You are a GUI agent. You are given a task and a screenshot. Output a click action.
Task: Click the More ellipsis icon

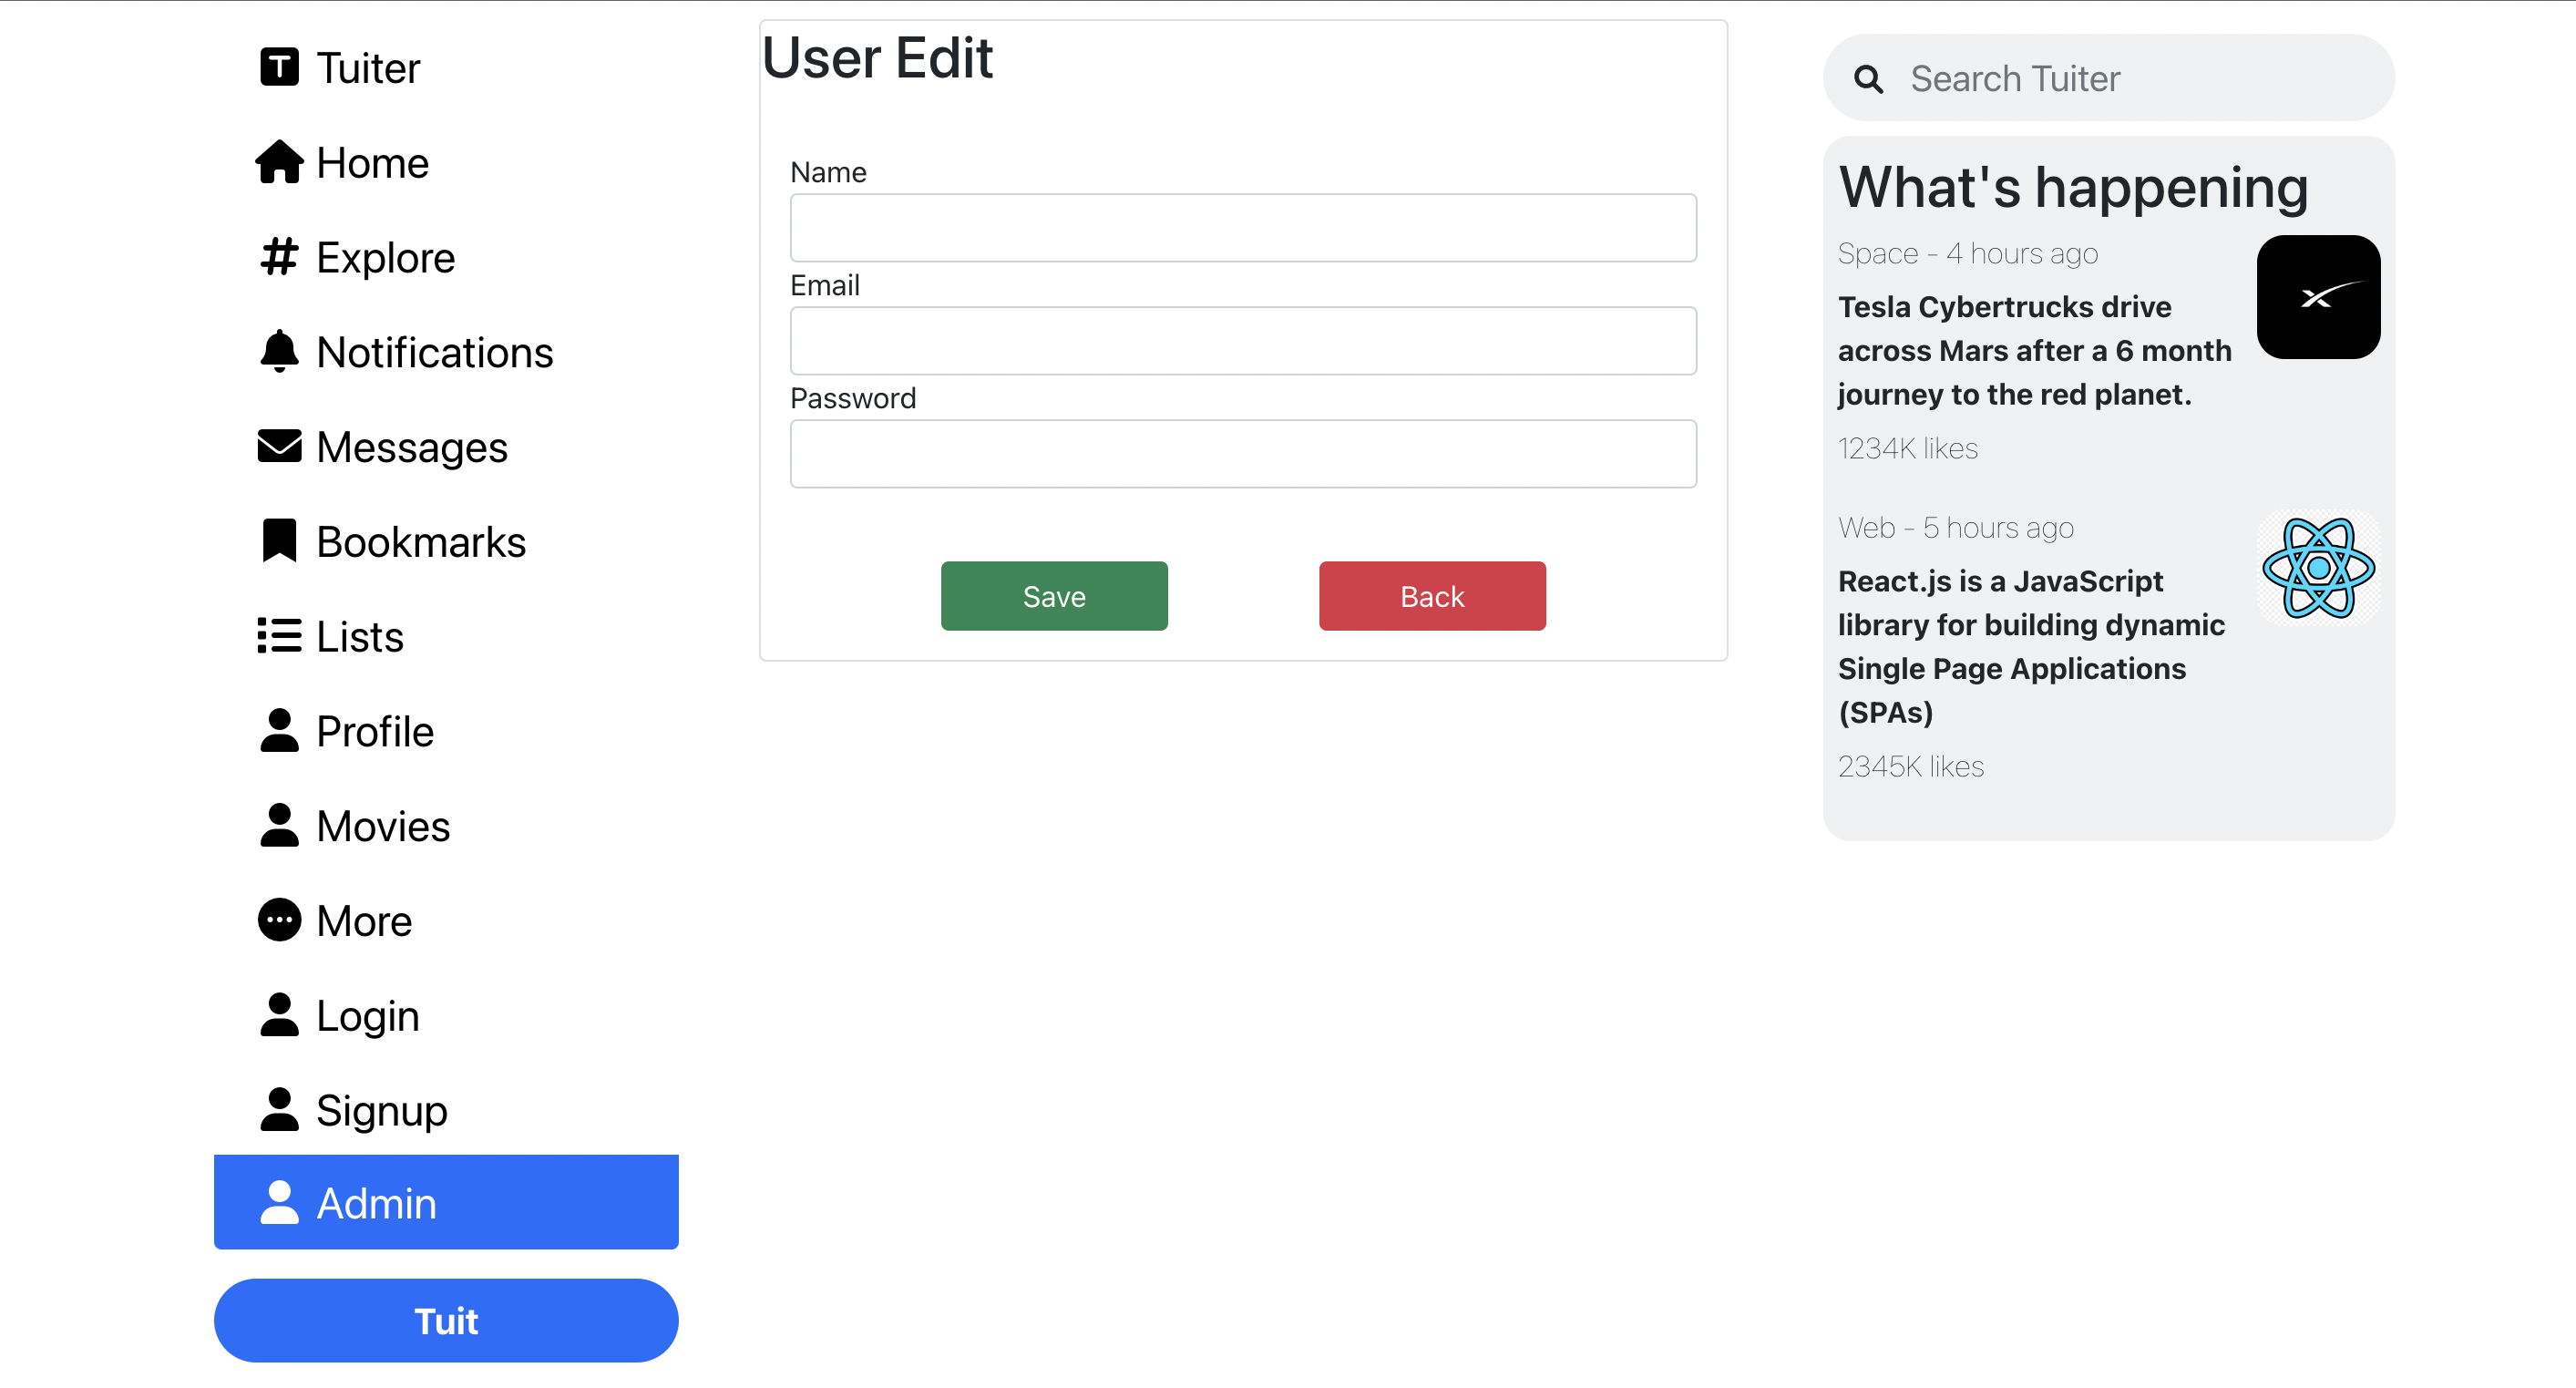(x=279, y=919)
